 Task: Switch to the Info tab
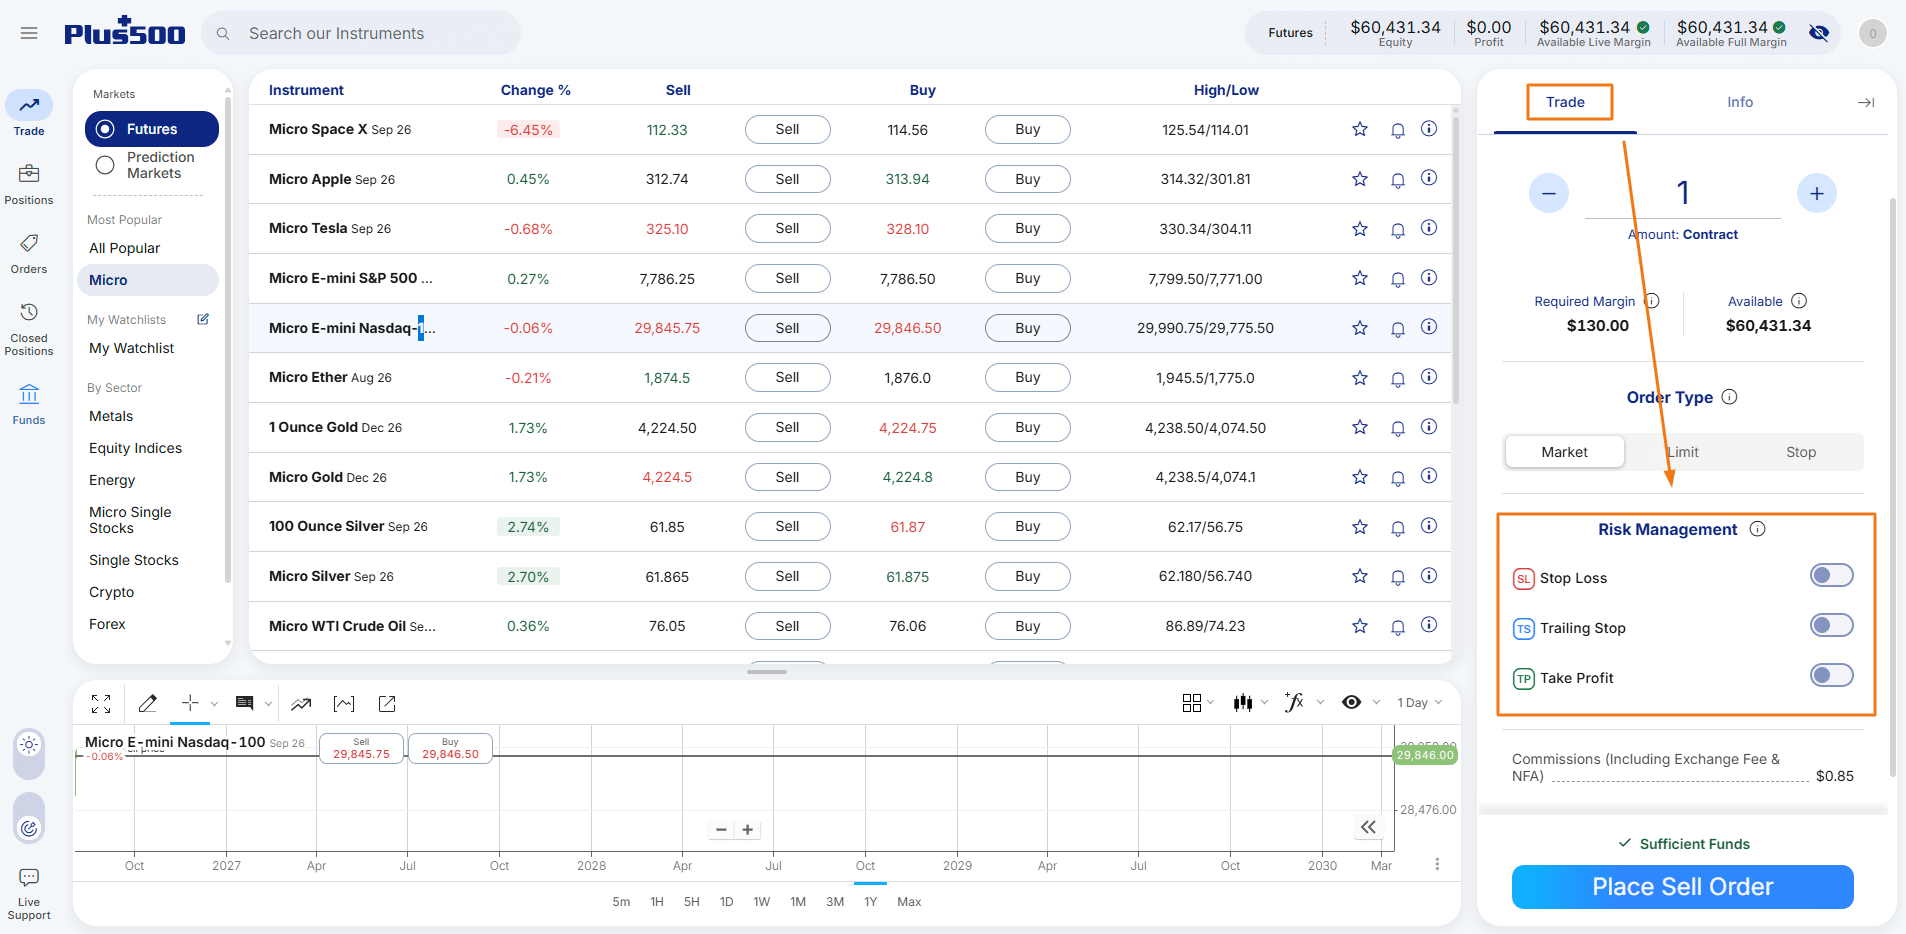1740,102
